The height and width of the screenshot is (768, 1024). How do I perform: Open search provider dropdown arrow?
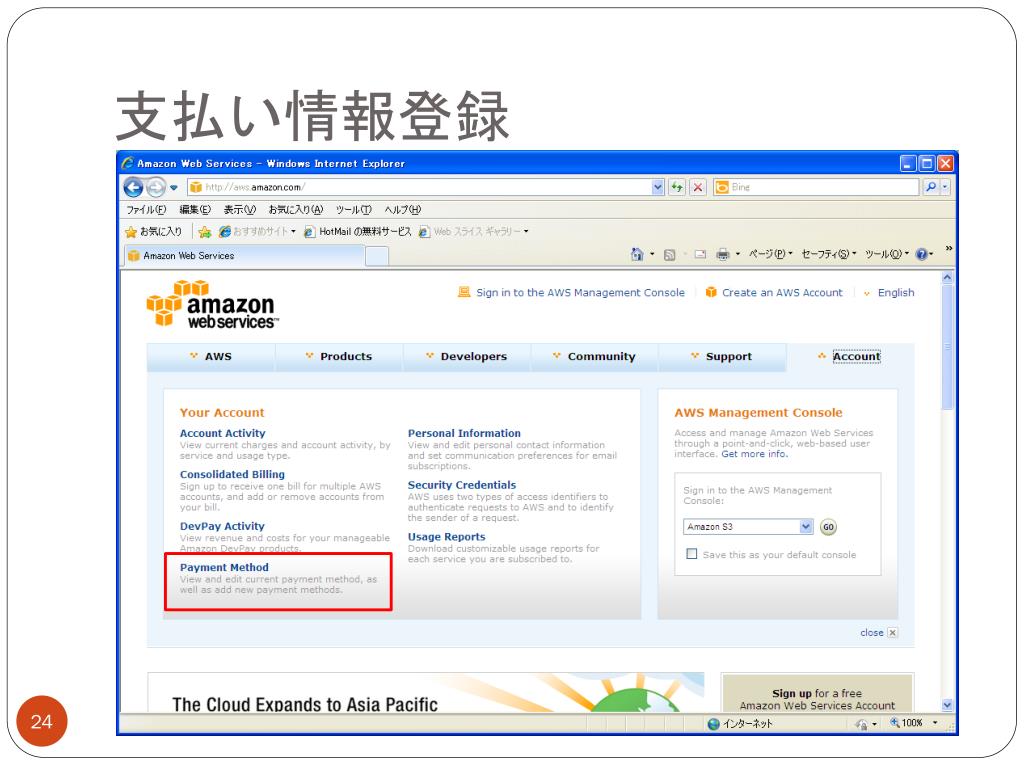coord(945,187)
